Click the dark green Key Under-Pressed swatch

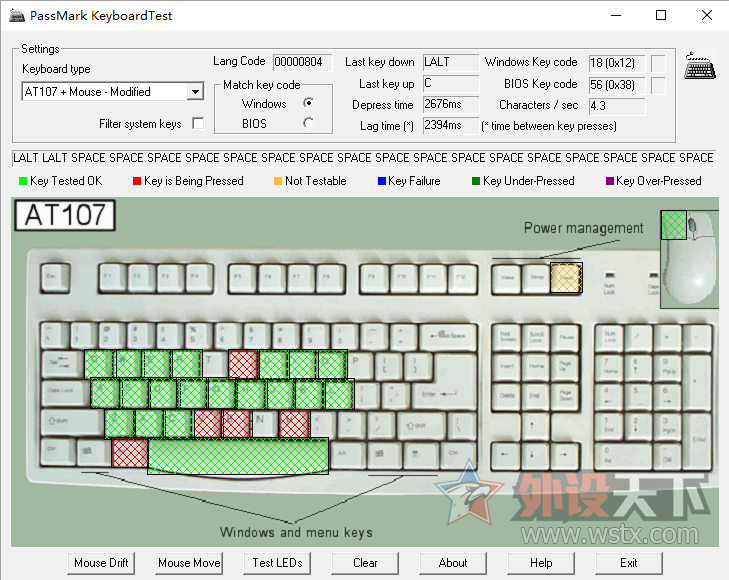coord(476,181)
